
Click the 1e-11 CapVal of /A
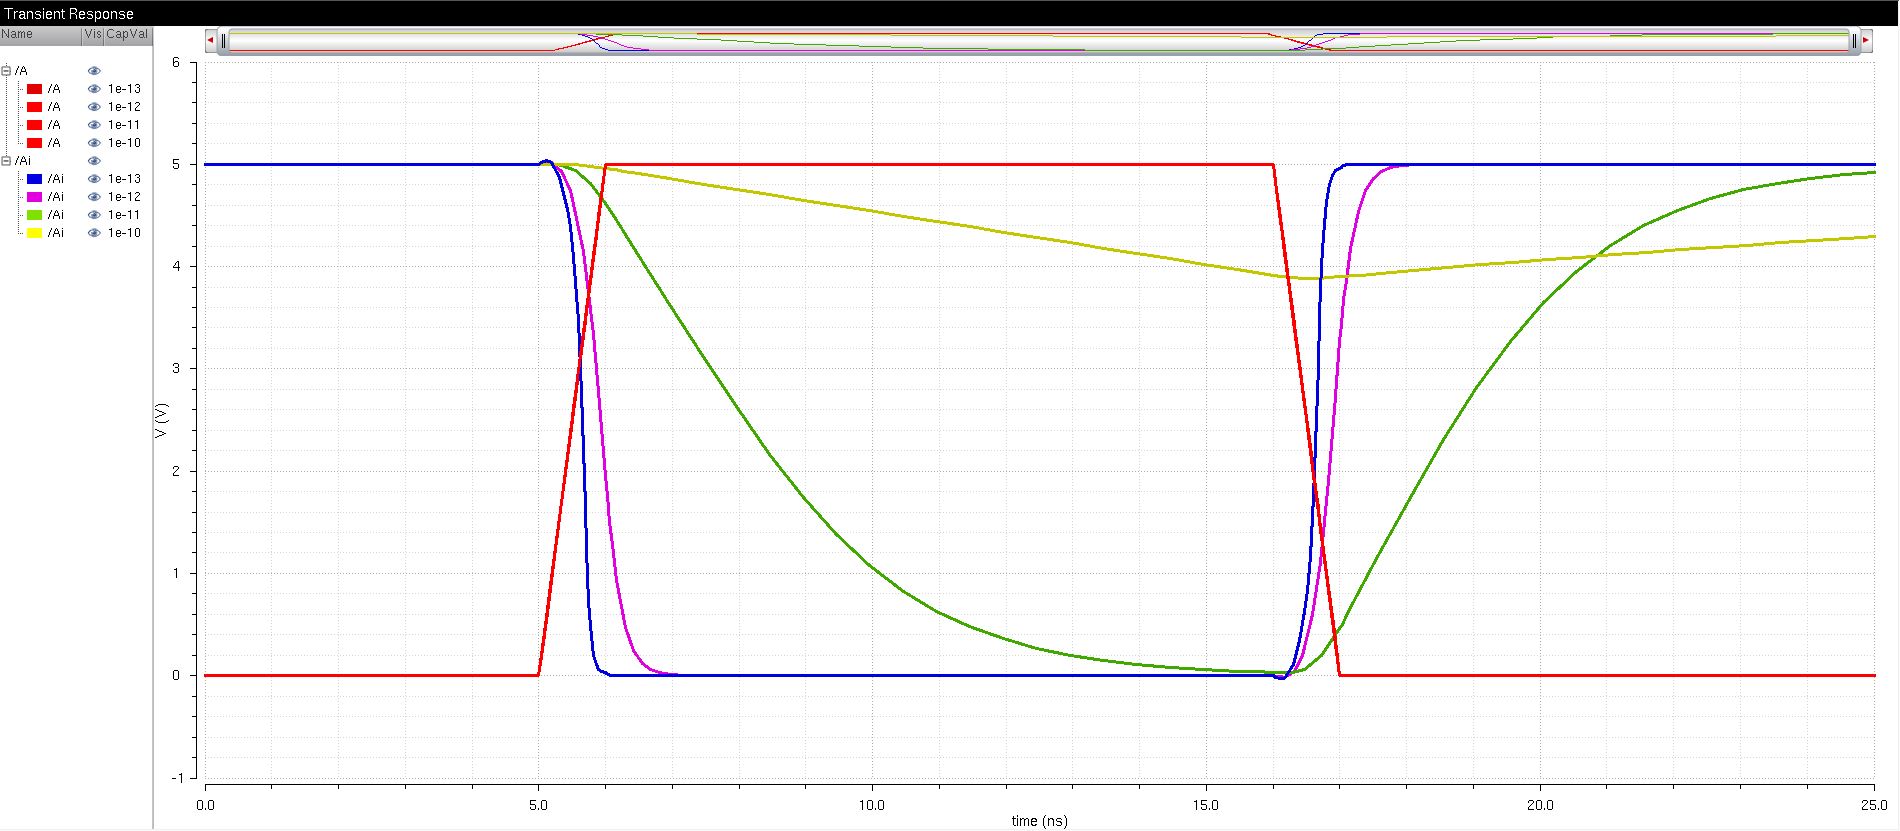[124, 125]
